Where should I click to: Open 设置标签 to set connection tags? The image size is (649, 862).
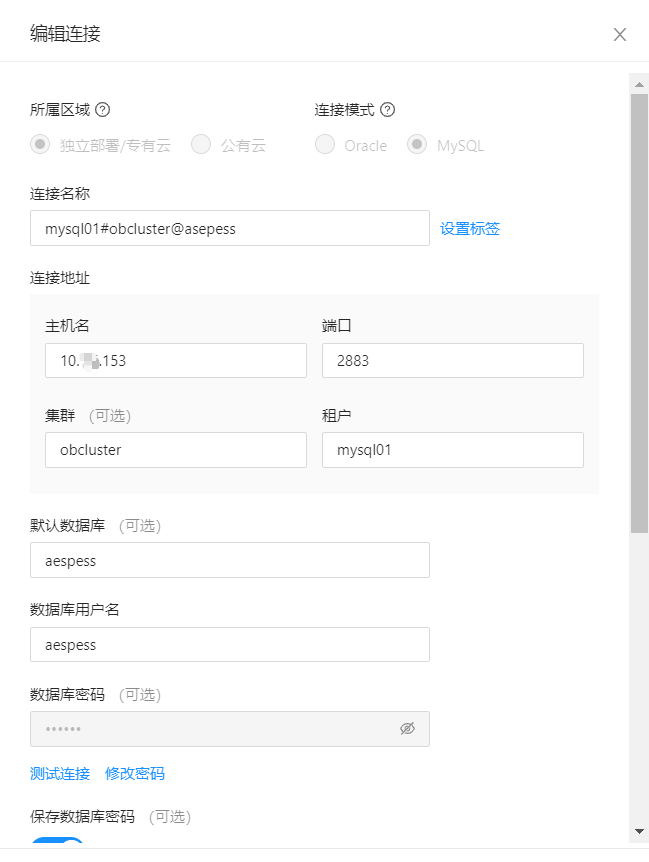(469, 228)
